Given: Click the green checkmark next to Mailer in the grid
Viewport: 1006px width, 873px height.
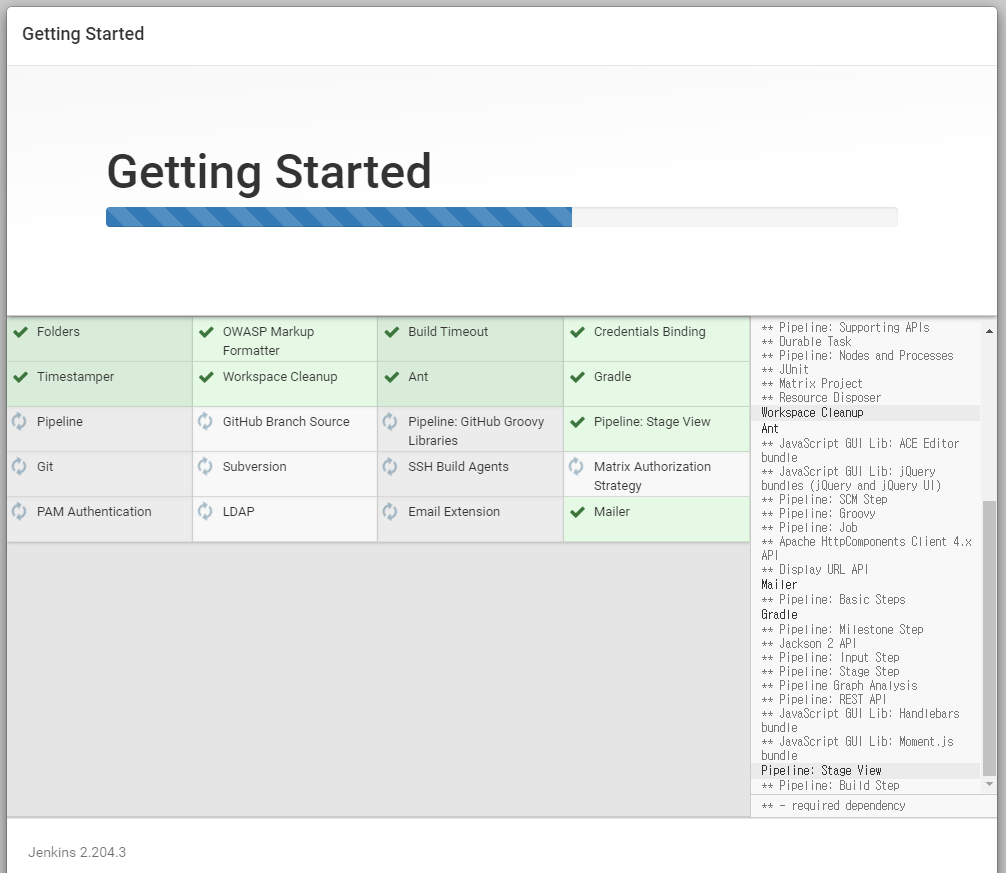Looking at the screenshot, I should 577,511.
